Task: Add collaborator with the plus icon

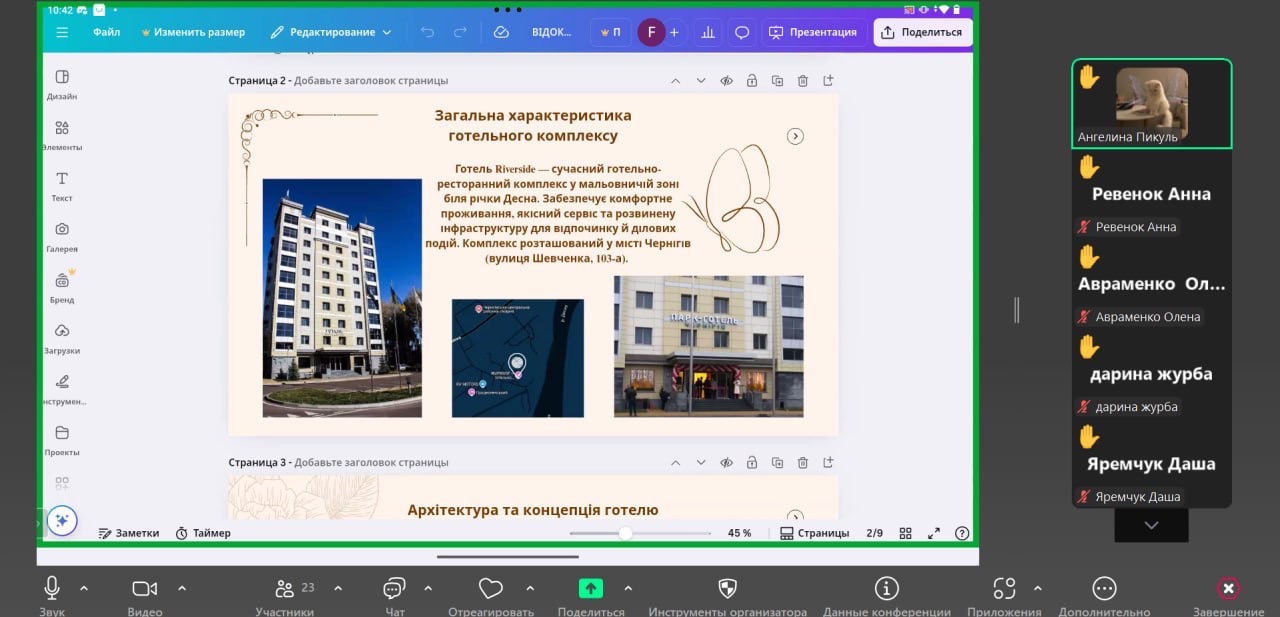Action: click(x=674, y=32)
